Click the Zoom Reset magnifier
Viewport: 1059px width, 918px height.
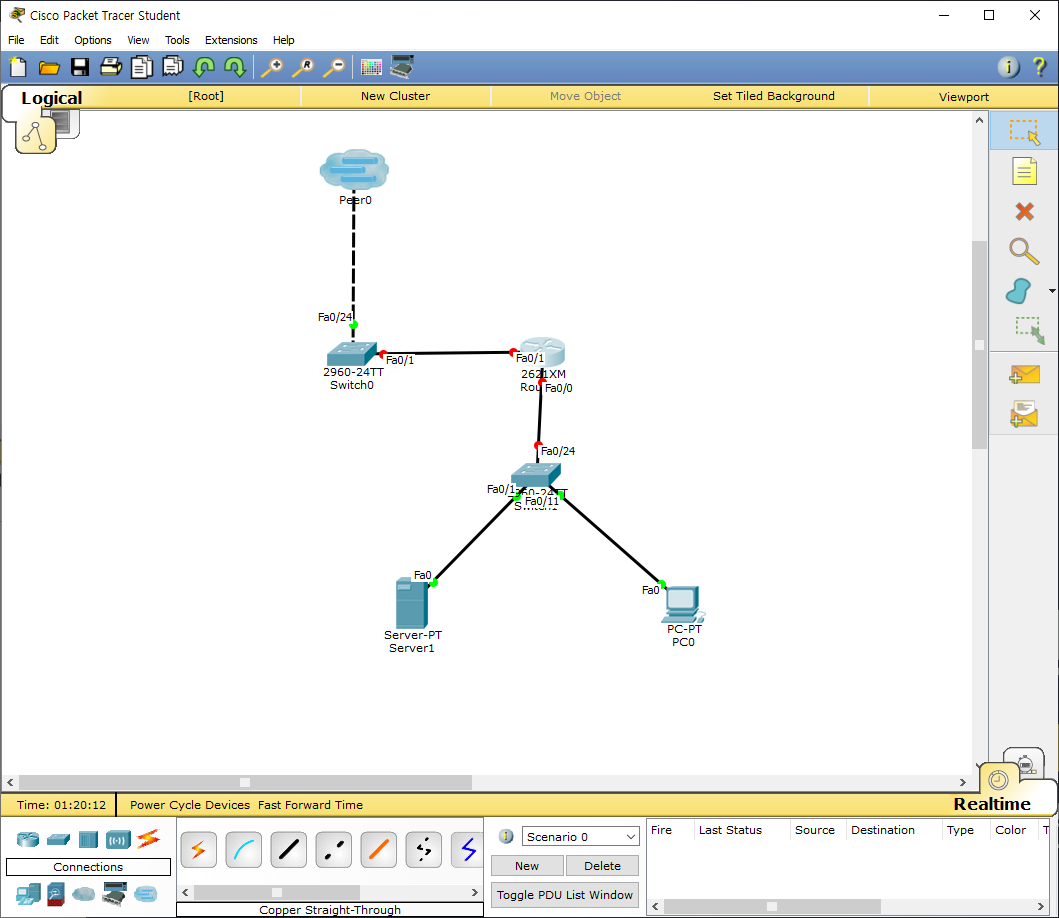pyautogui.click(x=303, y=67)
